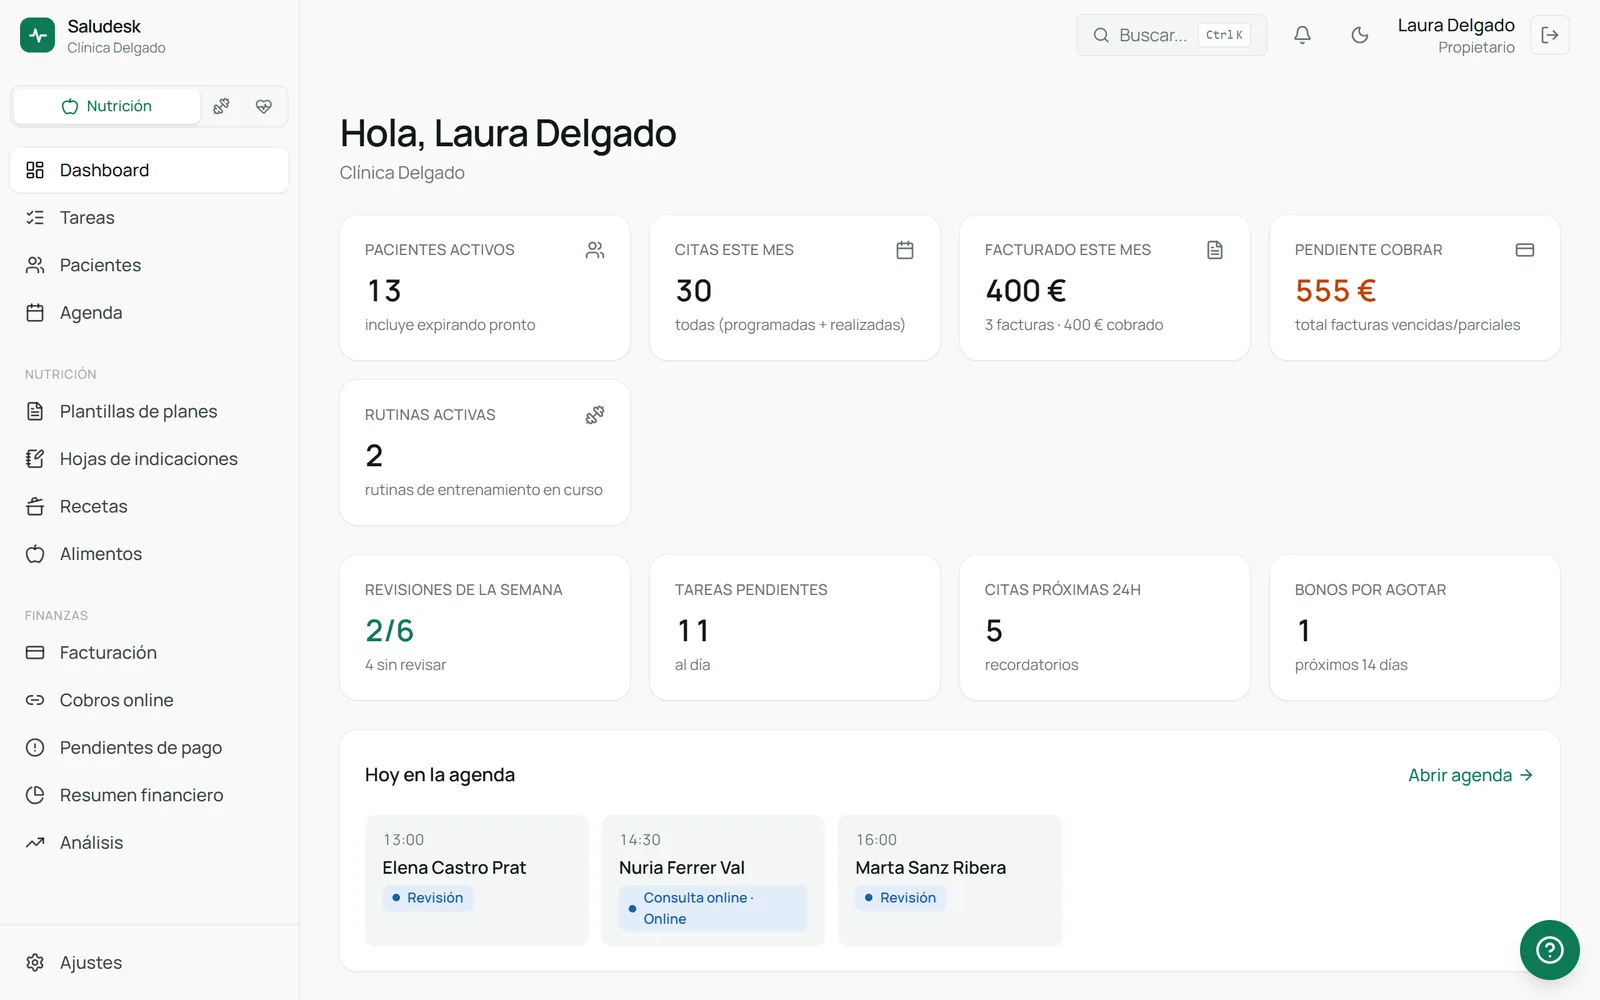This screenshot has height=1000, width=1600.
Task: Go to Tareas in the sidebar
Action: (150, 218)
